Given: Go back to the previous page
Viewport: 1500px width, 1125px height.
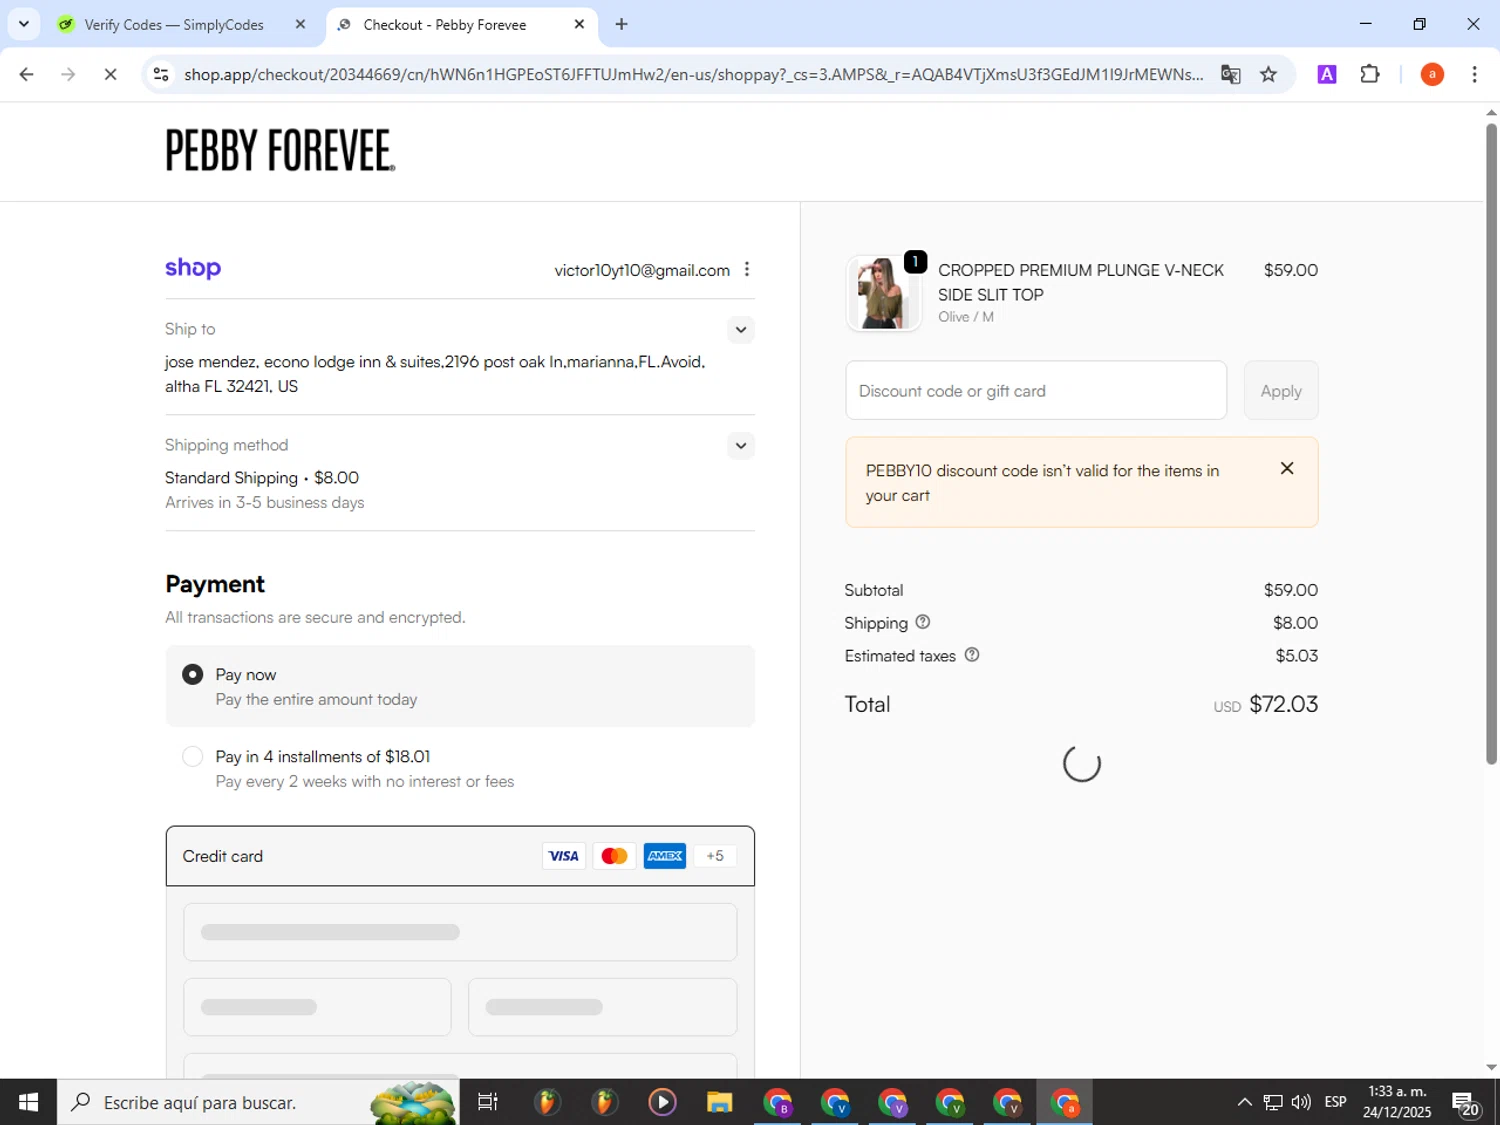Looking at the screenshot, I should point(27,74).
